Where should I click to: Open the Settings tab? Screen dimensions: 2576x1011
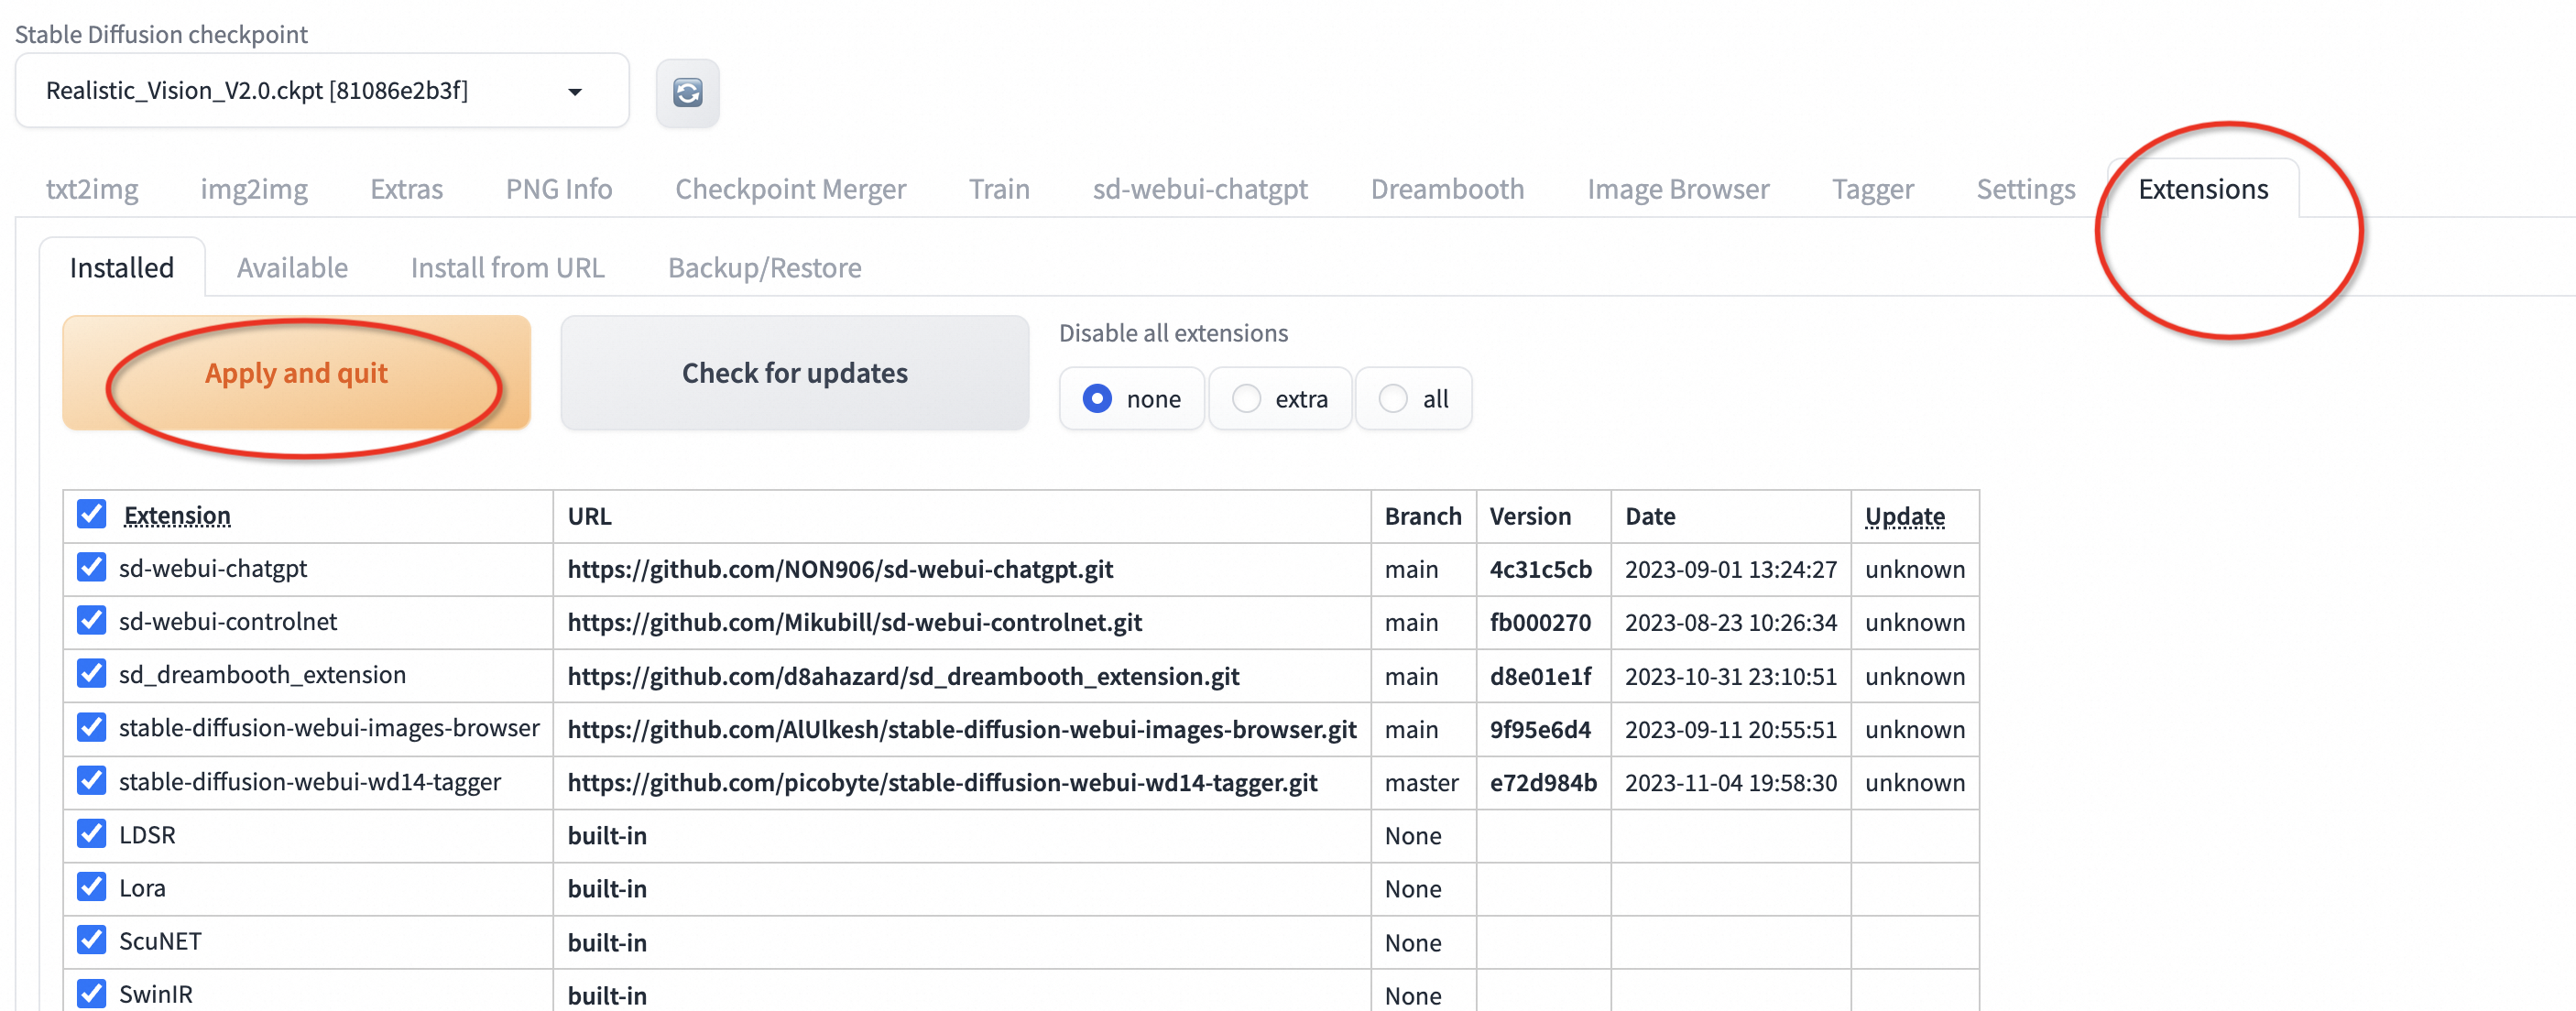click(x=2025, y=189)
